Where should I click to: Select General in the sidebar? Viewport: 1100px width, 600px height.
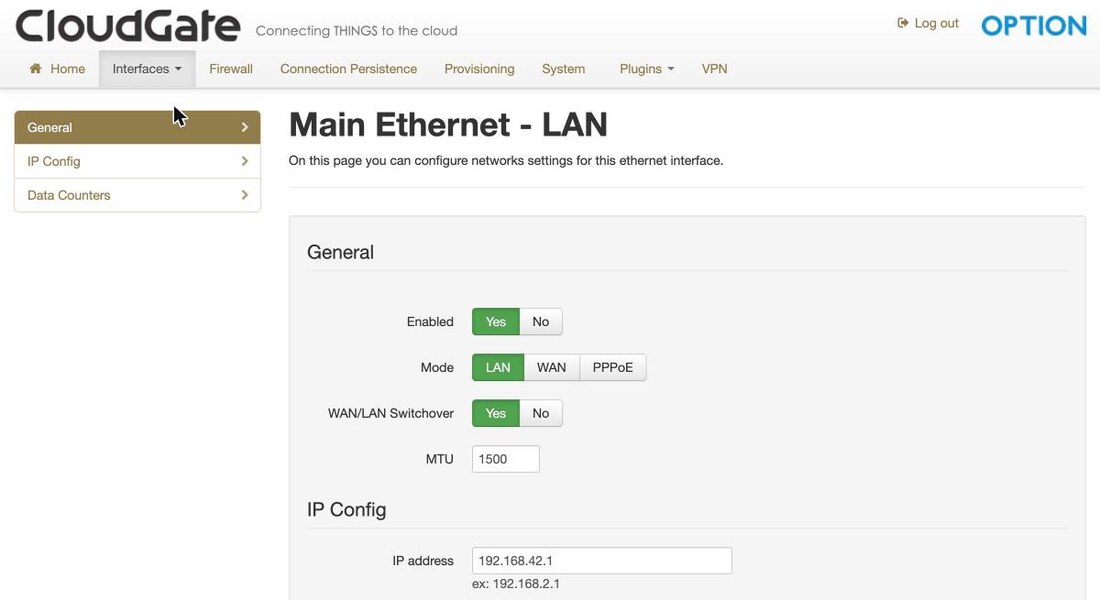(138, 127)
